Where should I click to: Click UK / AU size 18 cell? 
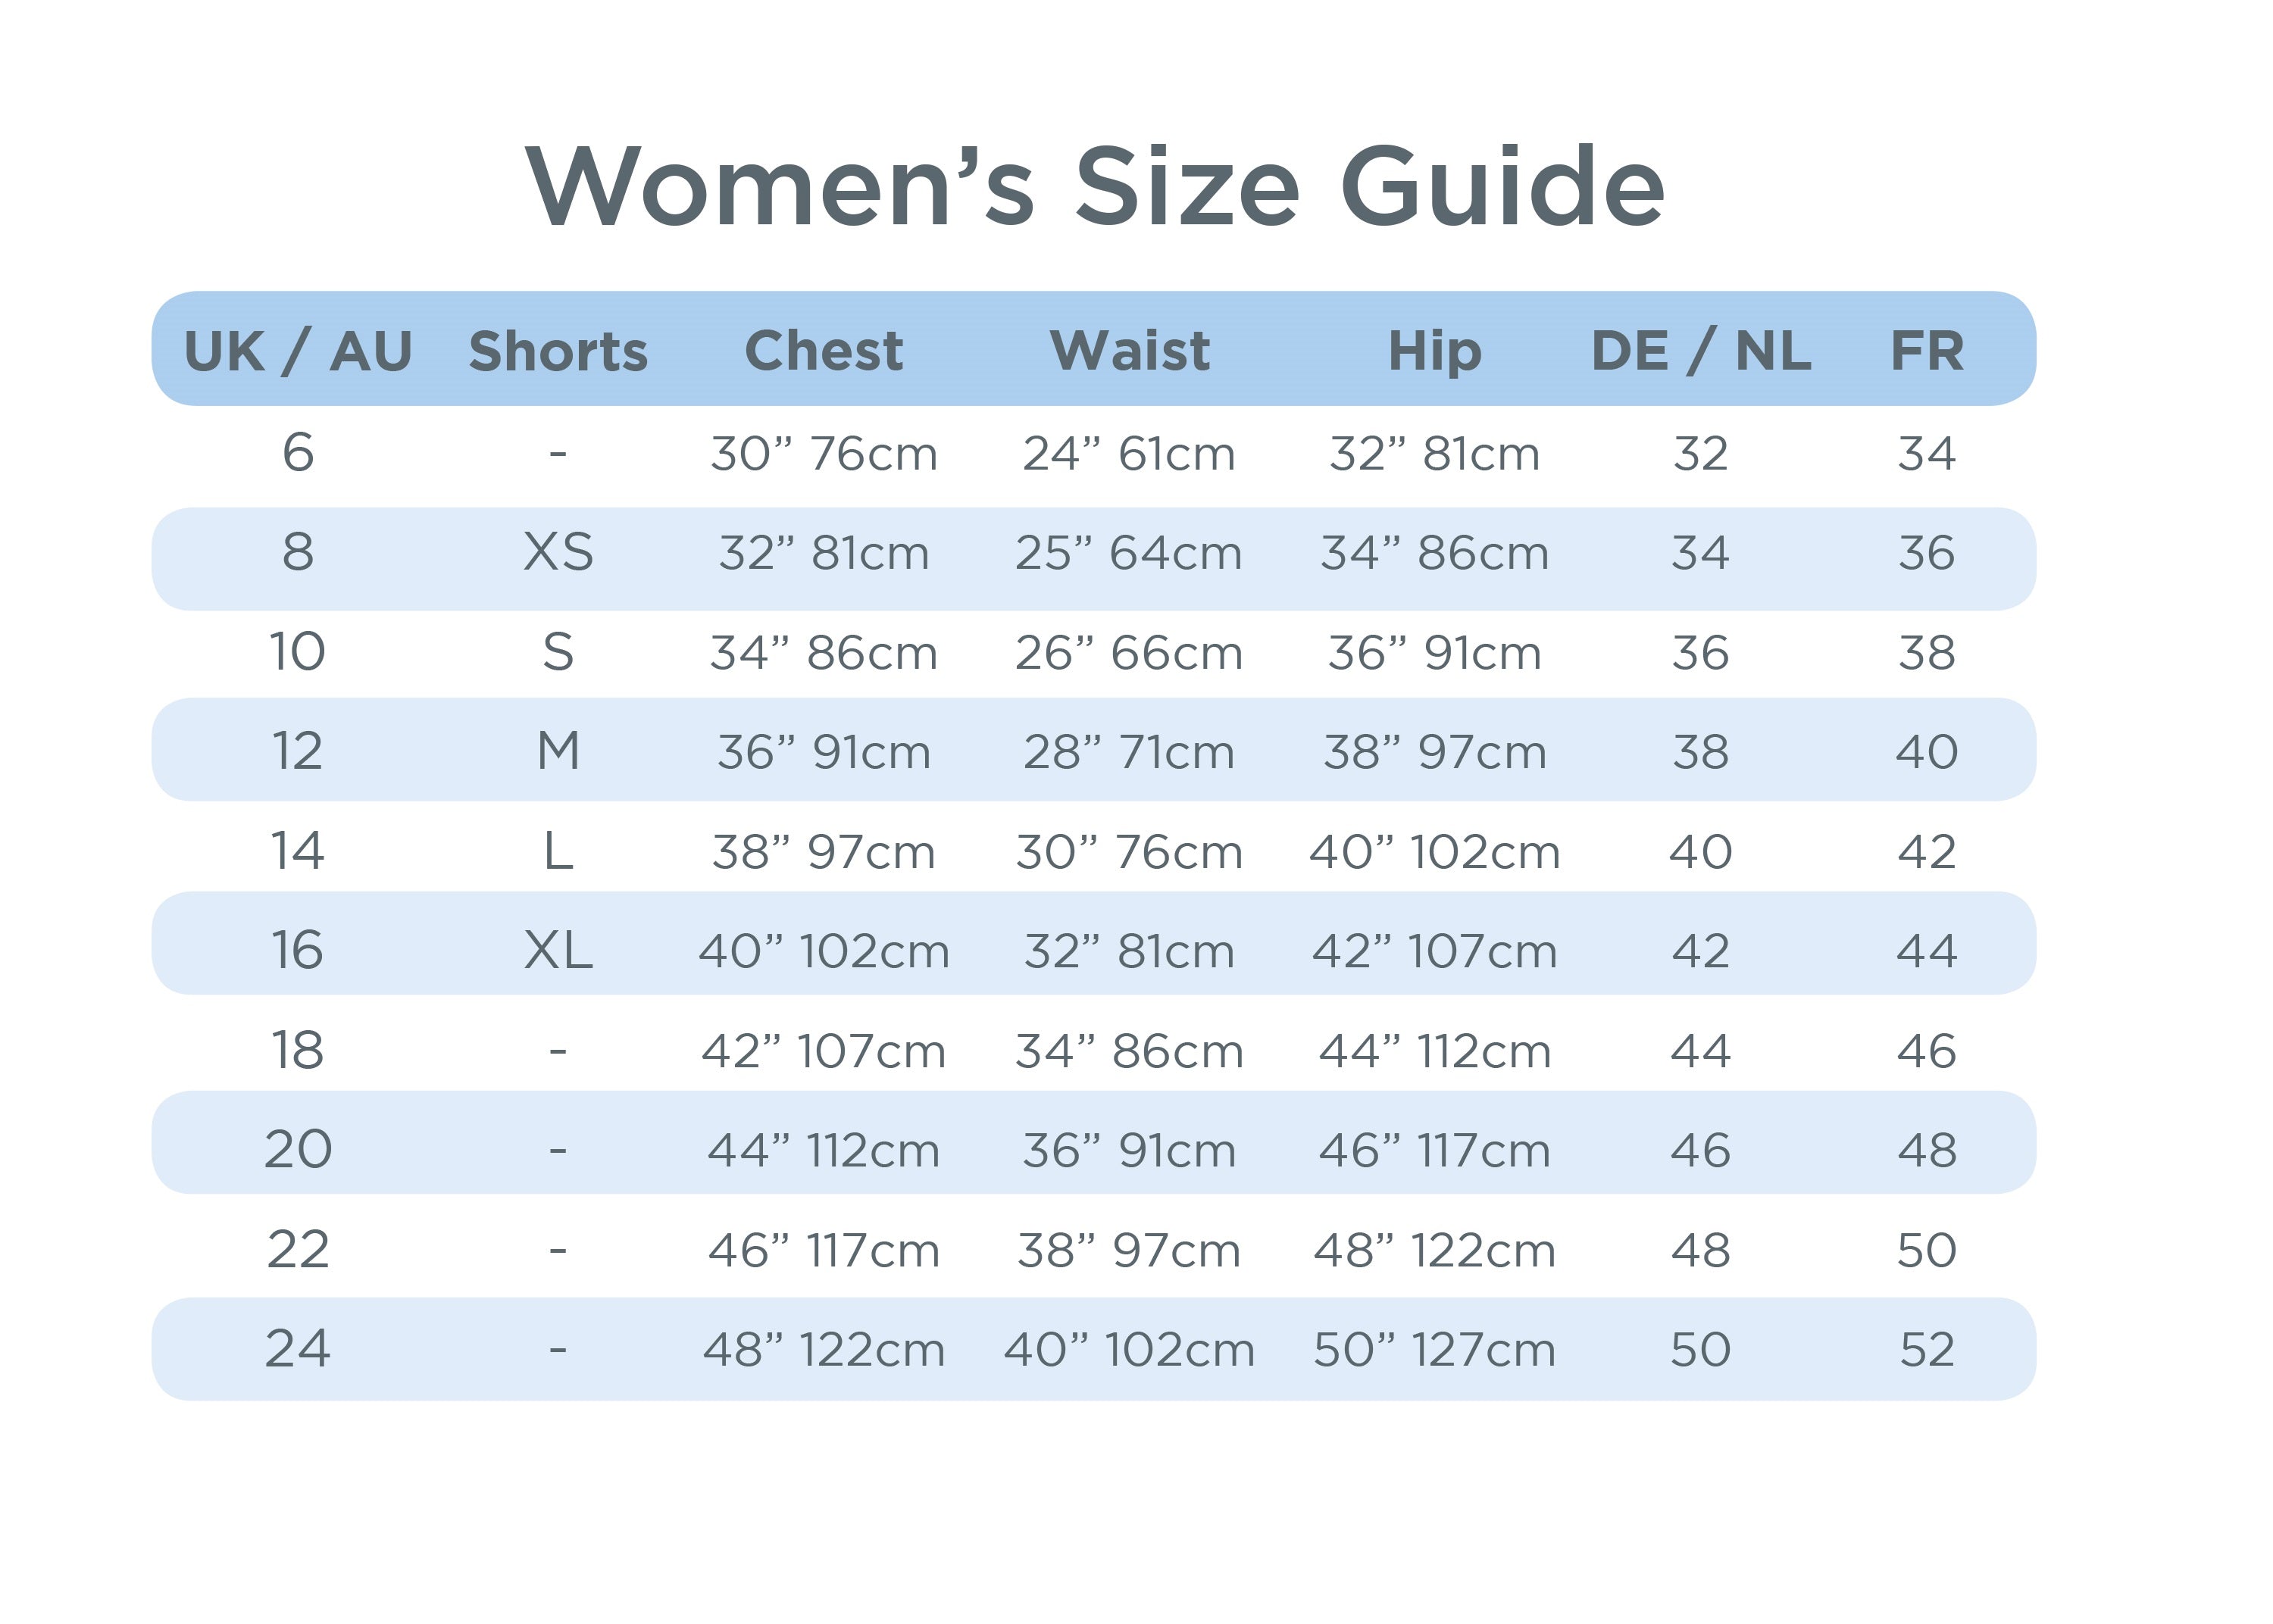pos(298,1051)
